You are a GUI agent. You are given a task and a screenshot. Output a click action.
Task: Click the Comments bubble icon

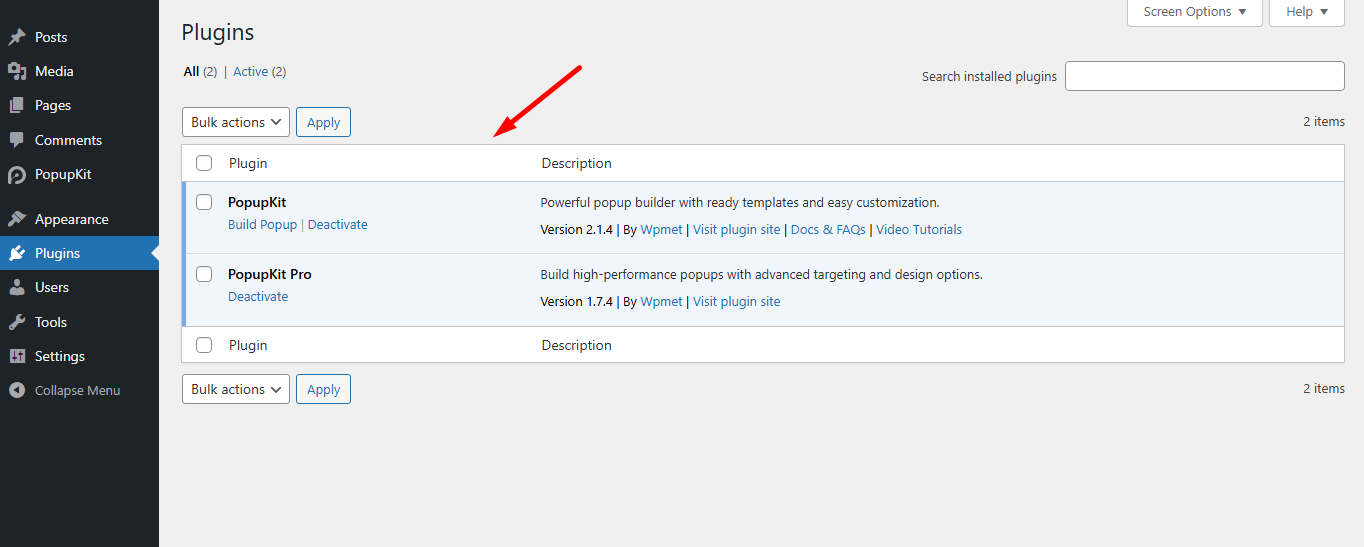(17, 140)
